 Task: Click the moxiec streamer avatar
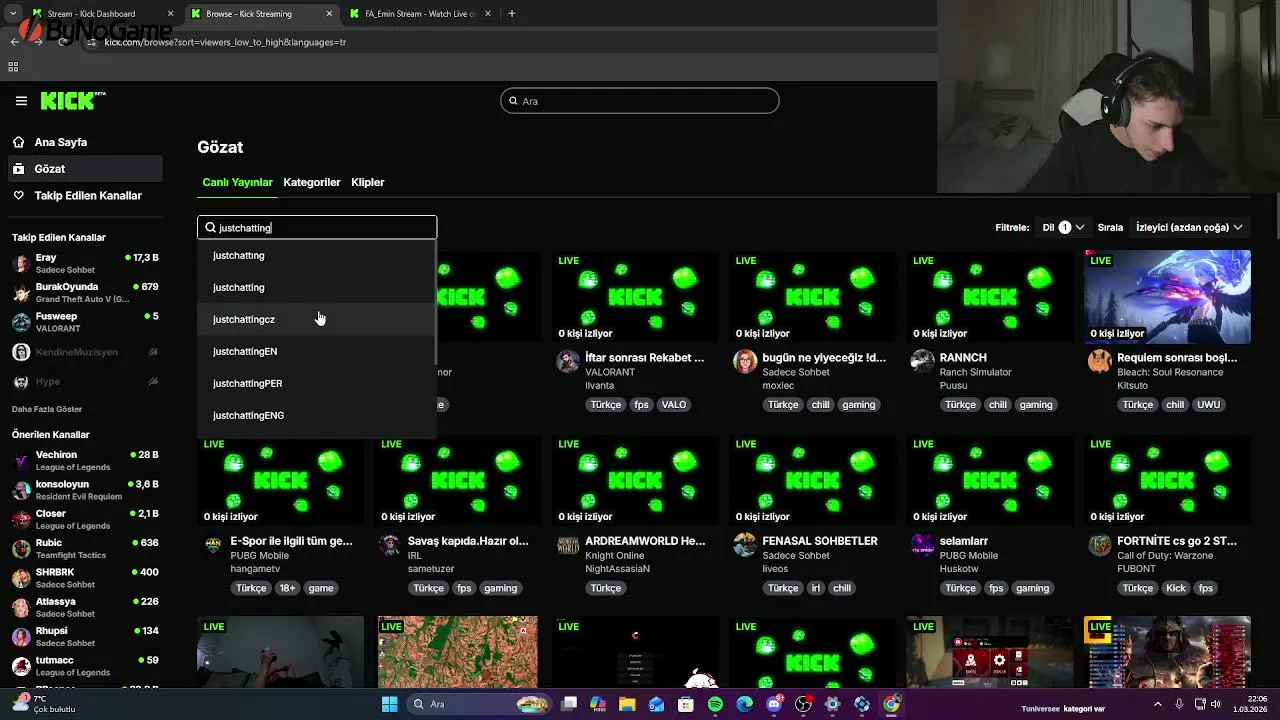[x=745, y=362]
